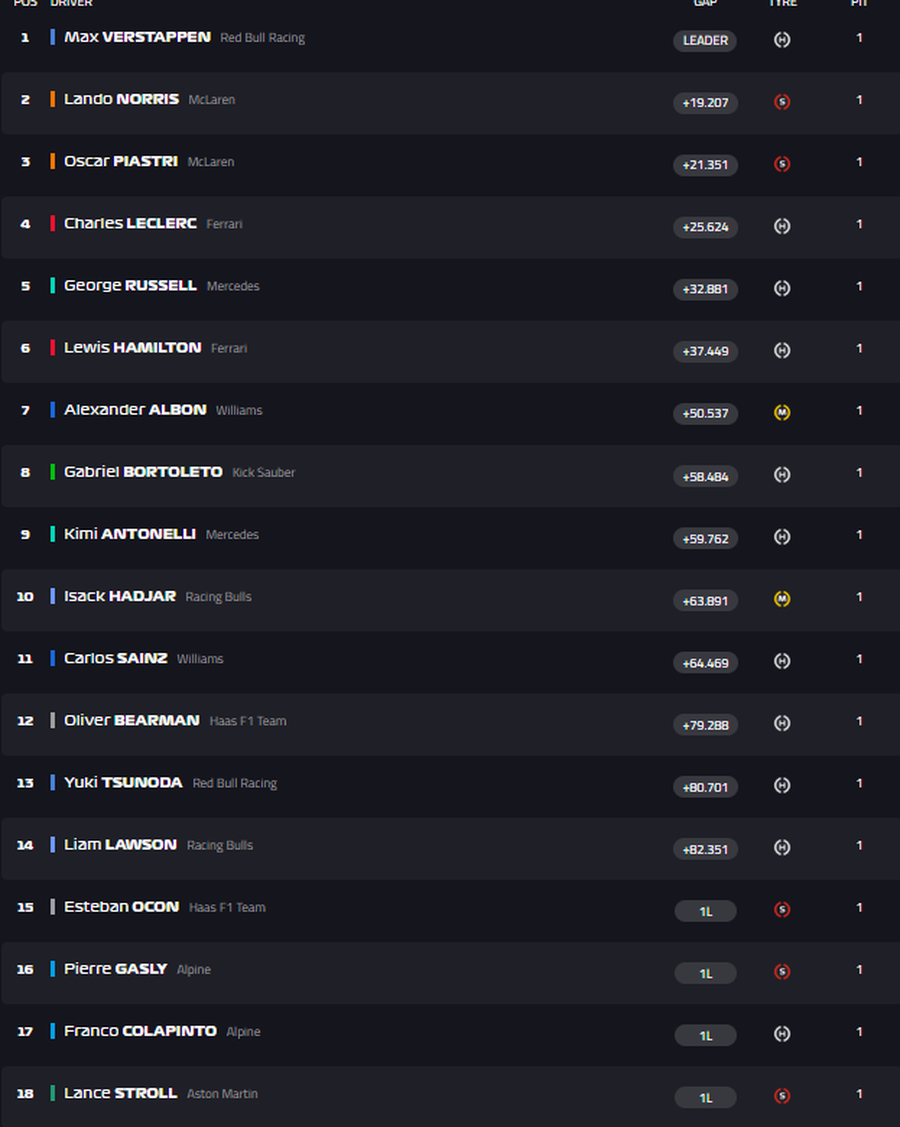
Task: Click Isack Hadjar's medium tyre icon
Action: pyautogui.click(x=782, y=599)
